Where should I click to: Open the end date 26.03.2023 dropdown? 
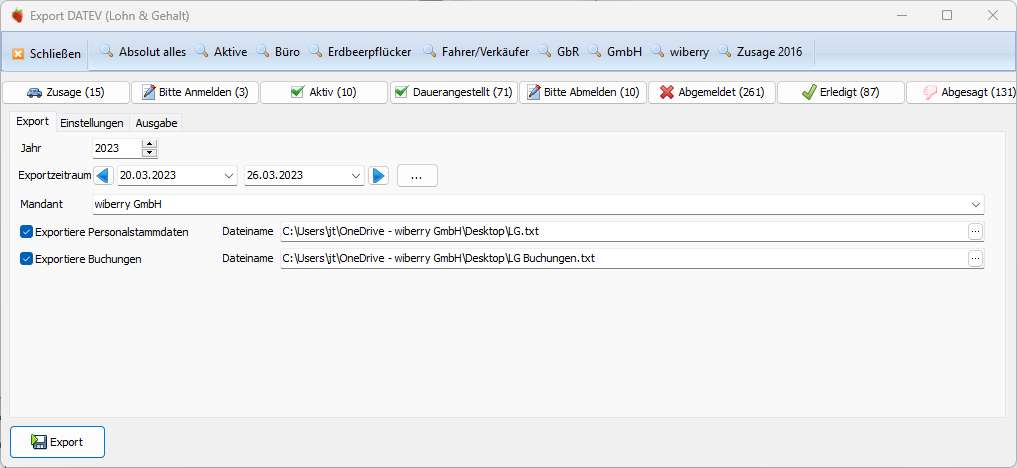[x=355, y=176]
